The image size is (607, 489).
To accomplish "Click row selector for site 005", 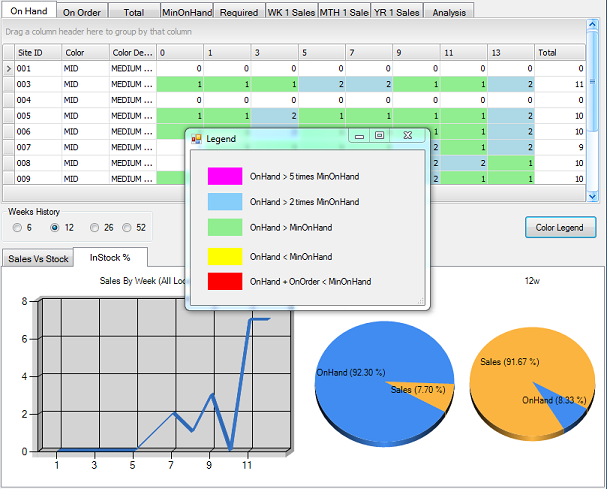I will 9,116.
